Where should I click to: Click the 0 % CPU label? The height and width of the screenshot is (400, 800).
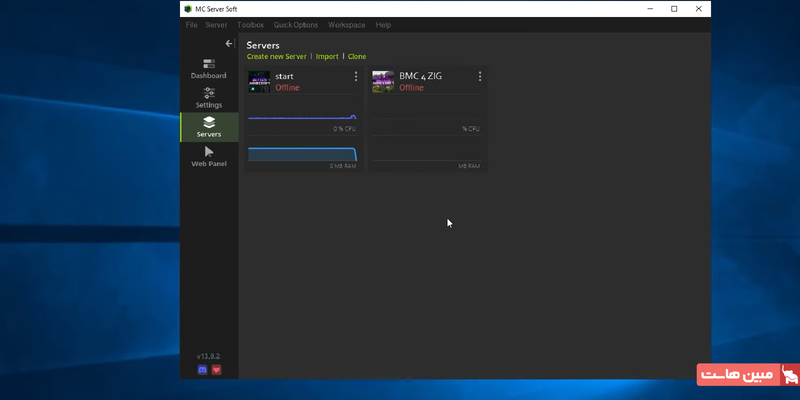pos(344,129)
